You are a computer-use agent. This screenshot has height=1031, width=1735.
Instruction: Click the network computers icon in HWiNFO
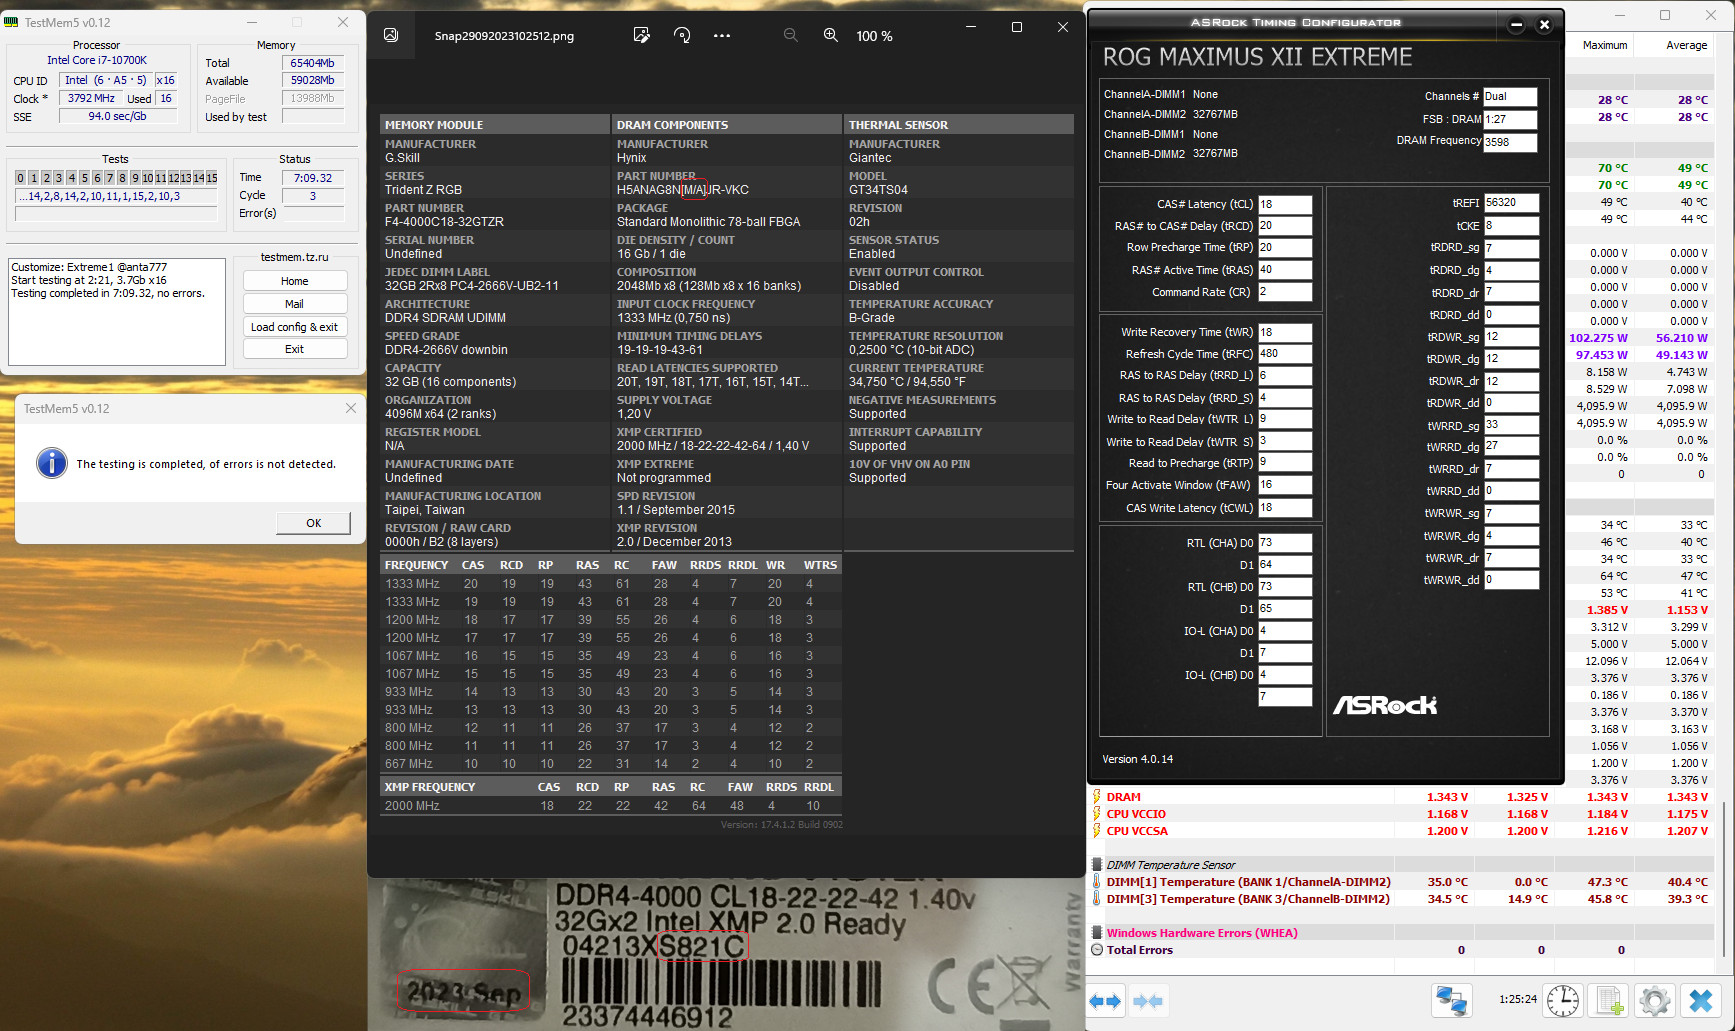click(1451, 1000)
